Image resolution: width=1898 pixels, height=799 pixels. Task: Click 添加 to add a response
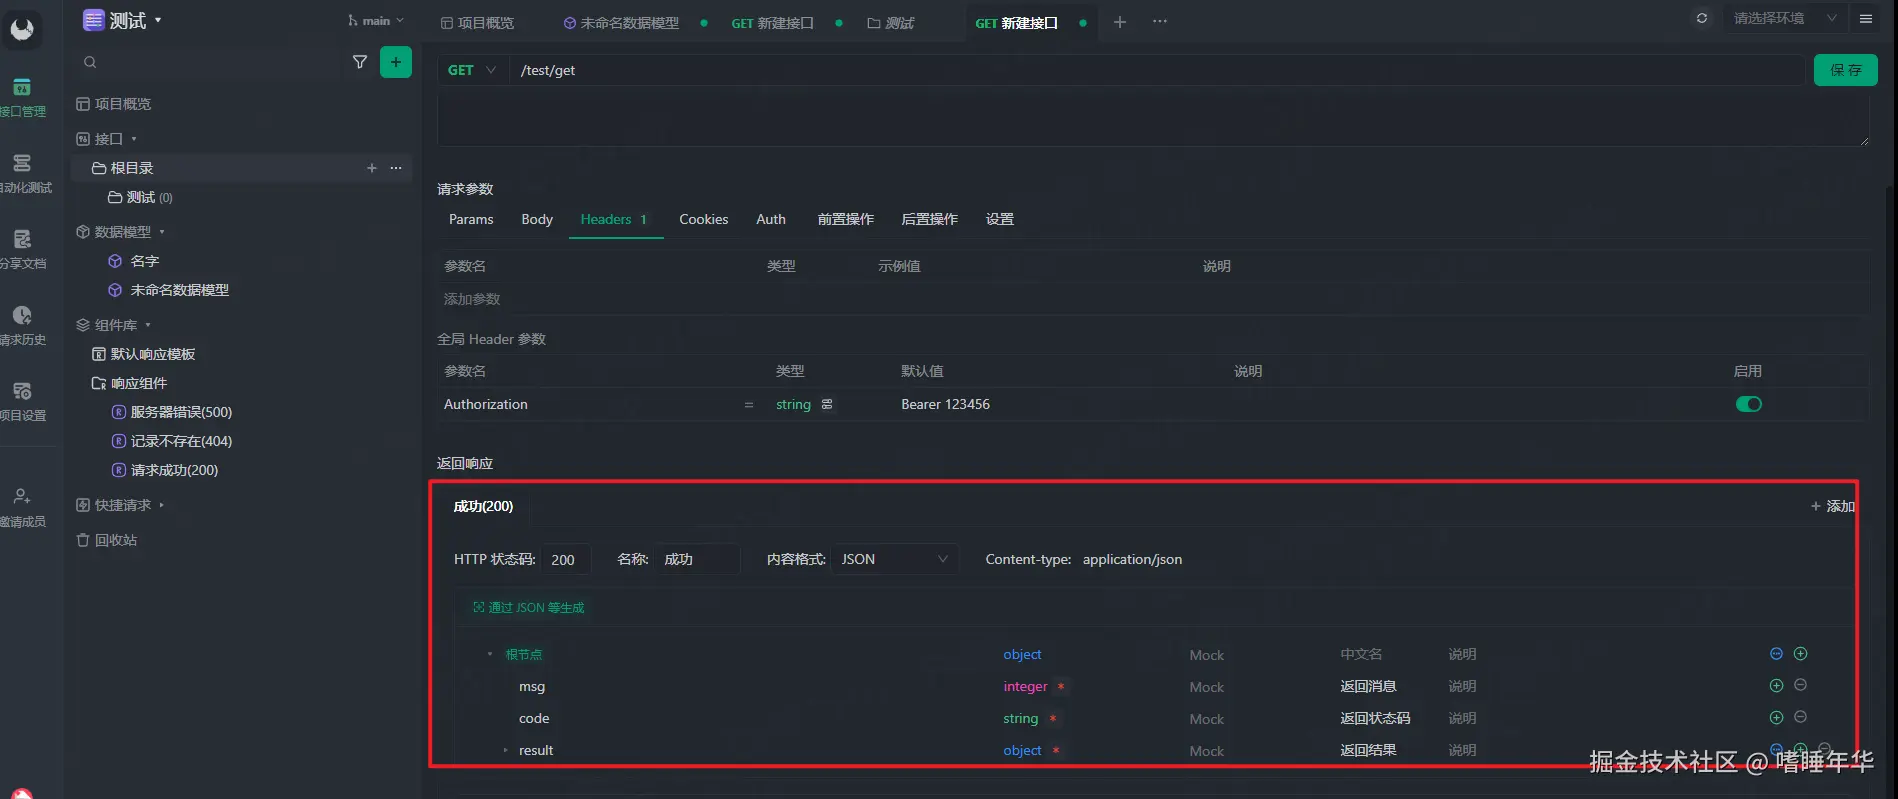(1833, 506)
